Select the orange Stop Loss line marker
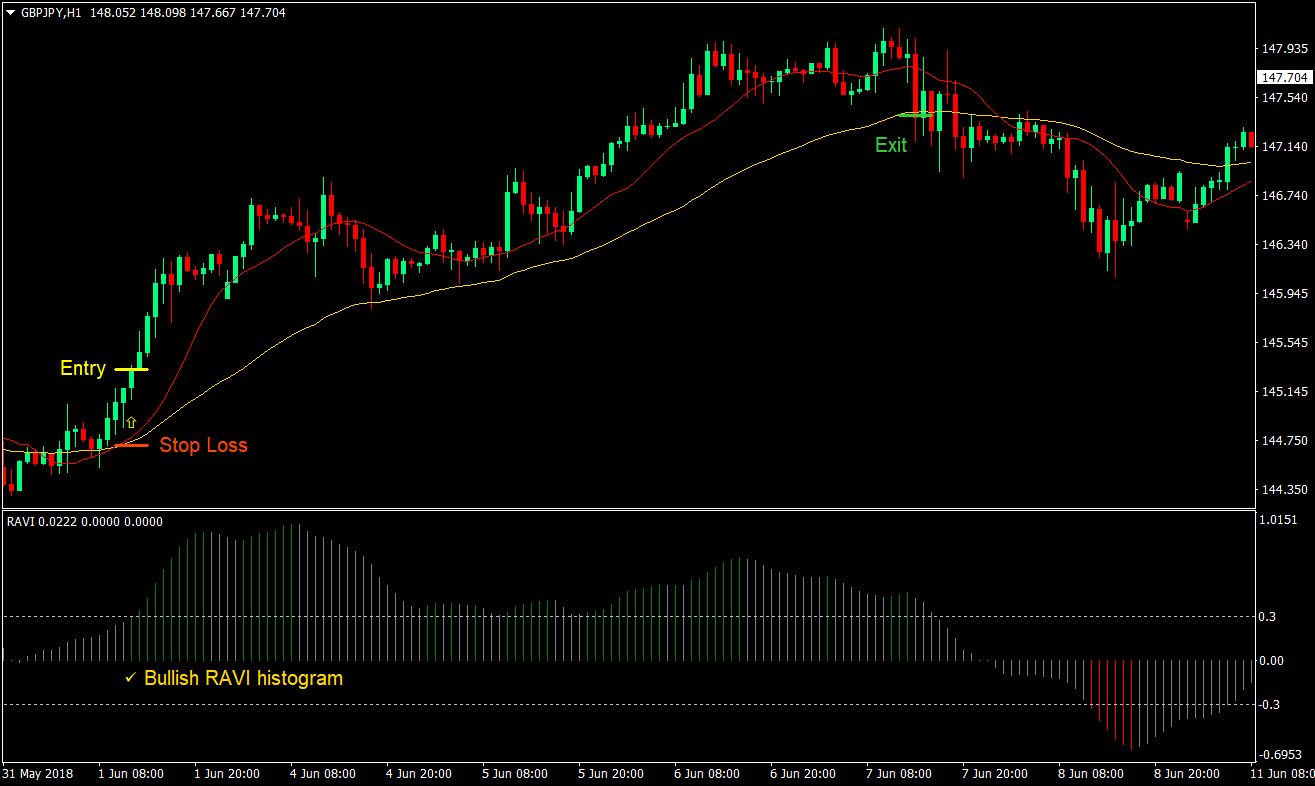The width and height of the screenshot is (1315, 786). pos(131,444)
